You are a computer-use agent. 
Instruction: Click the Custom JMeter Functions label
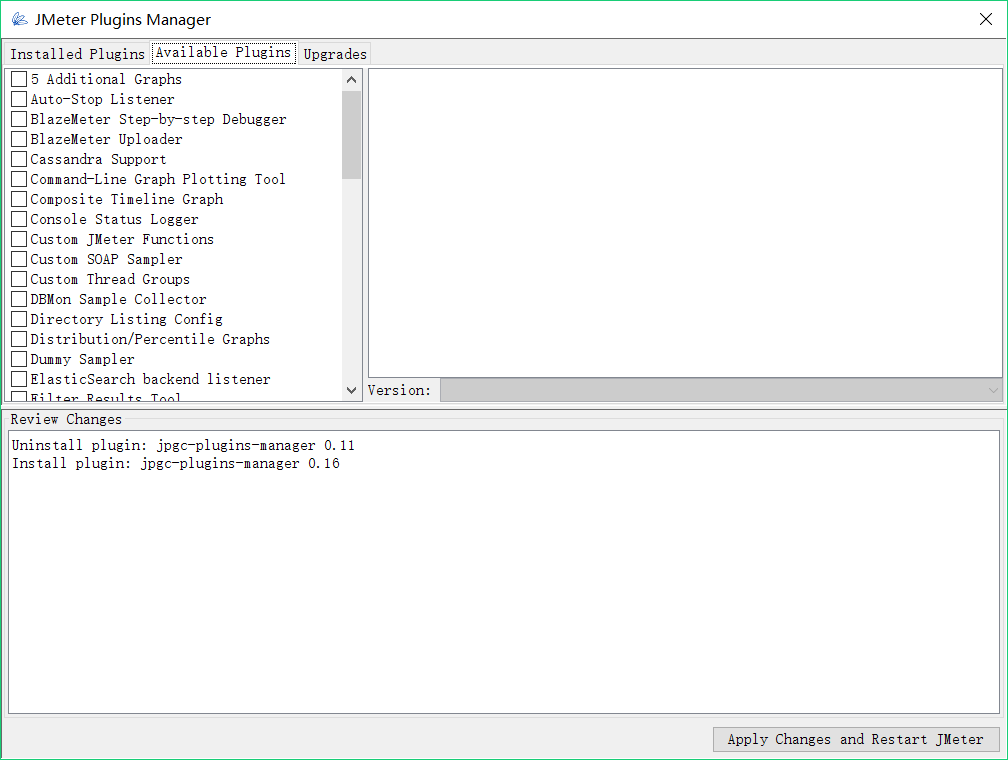[x=122, y=239]
